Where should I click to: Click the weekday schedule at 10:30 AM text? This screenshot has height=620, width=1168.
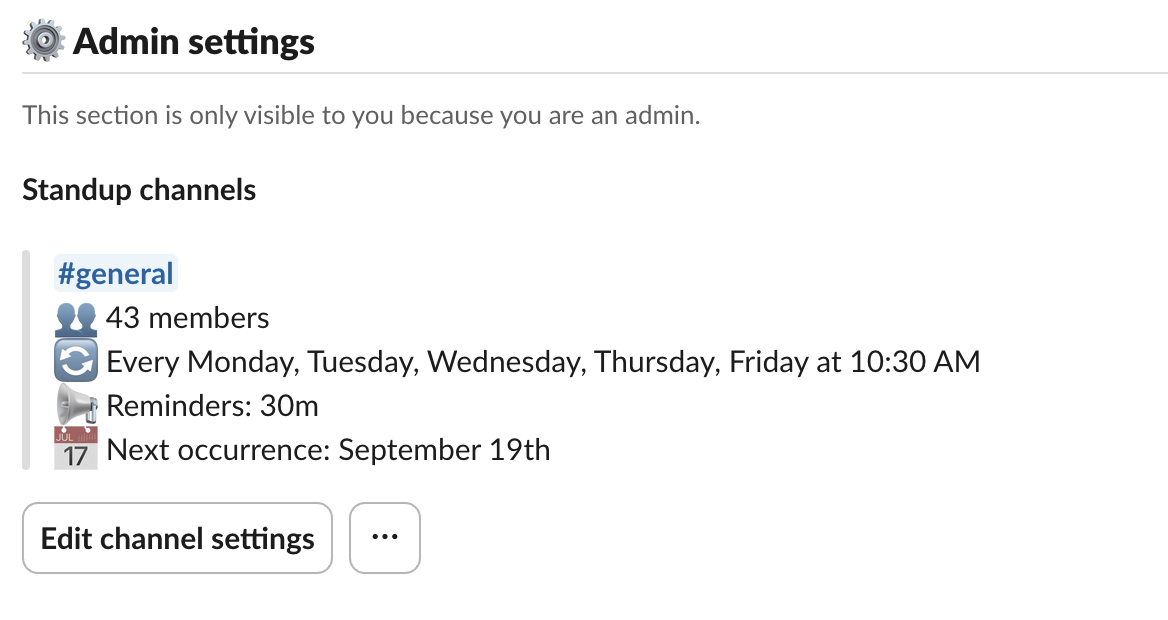coord(543,362)
